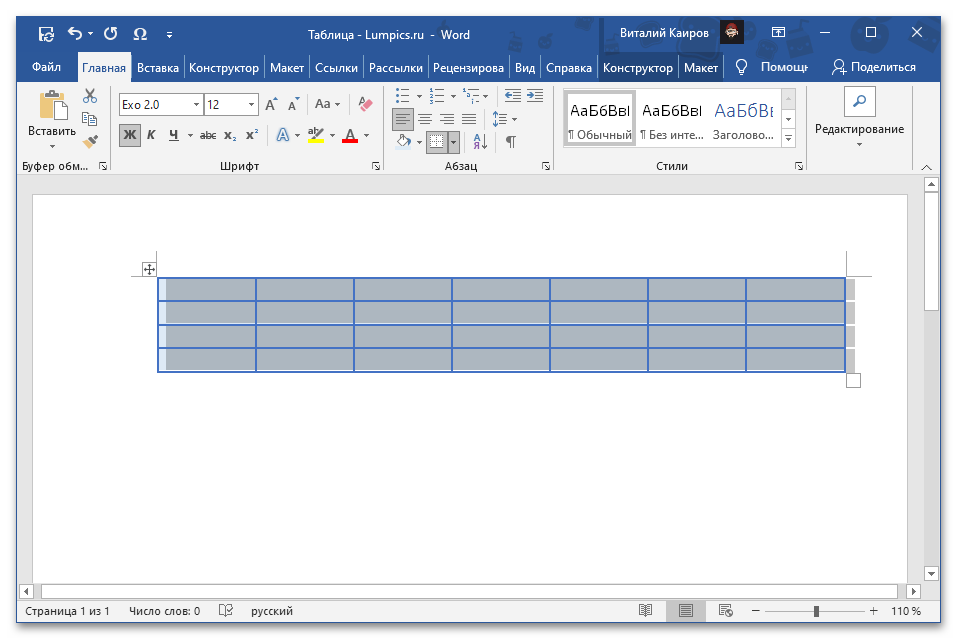Click numbered list button
957x639 pixels.
click(x=437, y=96)
